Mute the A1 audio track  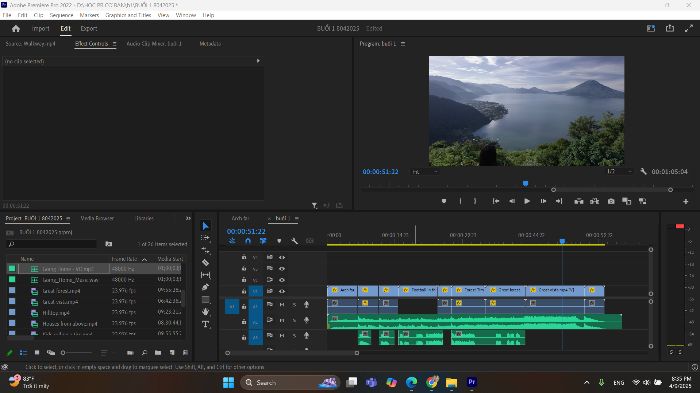click(x=282, y=305)
